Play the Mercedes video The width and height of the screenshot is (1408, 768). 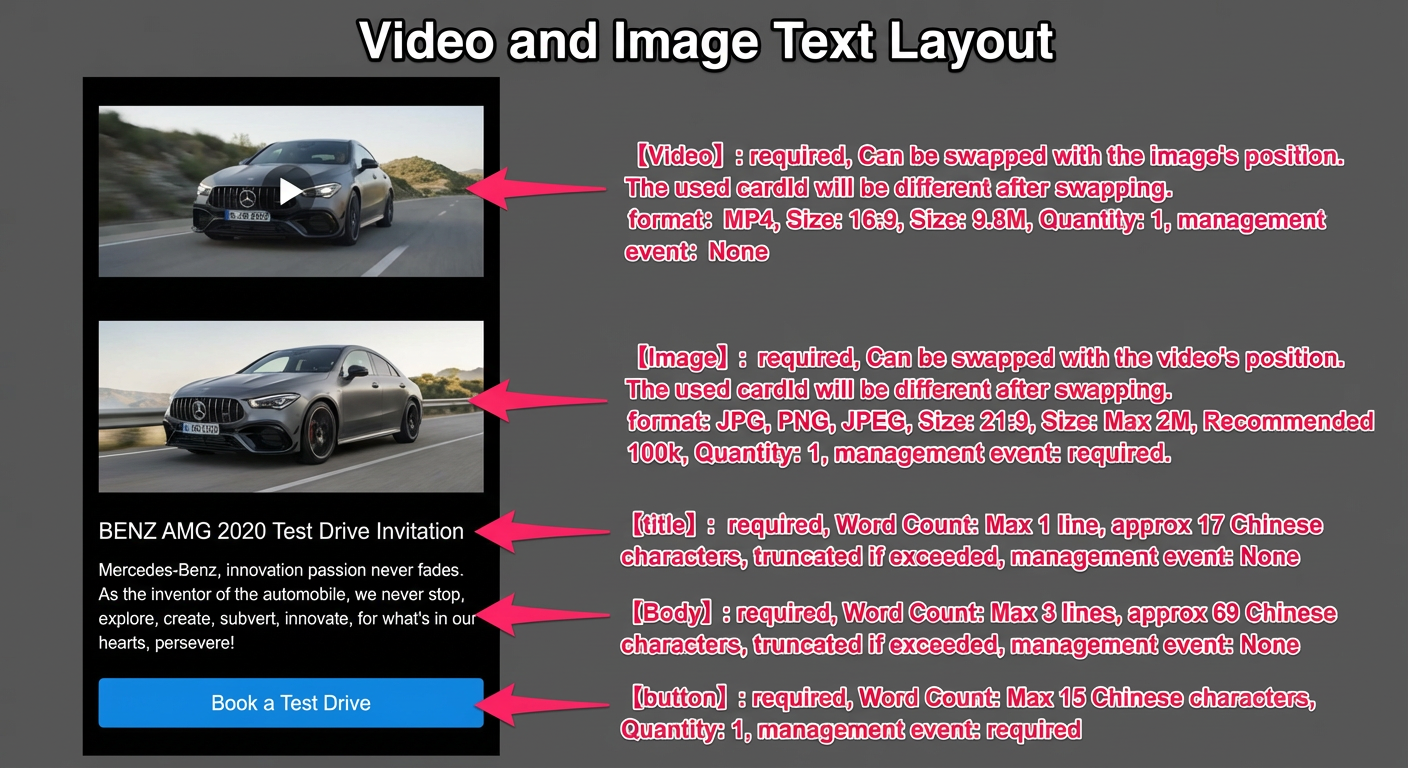(290, 191)
